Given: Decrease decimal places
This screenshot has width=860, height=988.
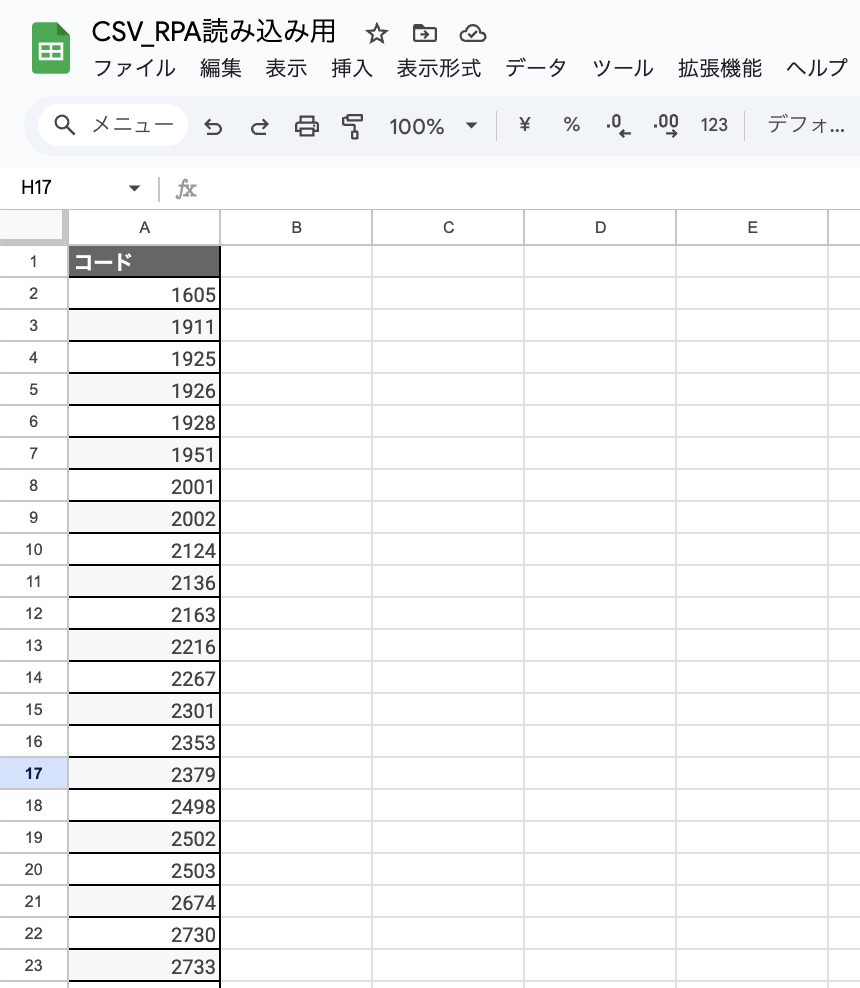Looking at the screenshot, I should [x=618, y=126].
